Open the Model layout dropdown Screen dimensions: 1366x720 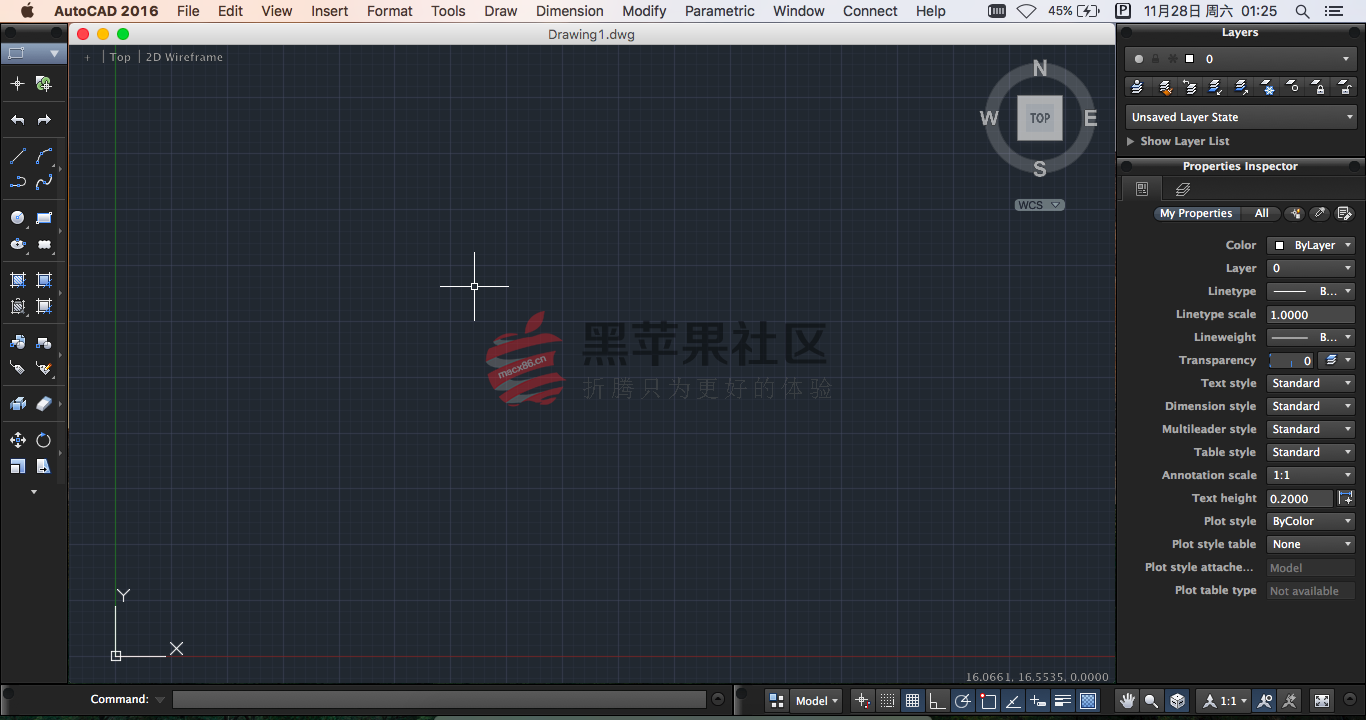817,701
